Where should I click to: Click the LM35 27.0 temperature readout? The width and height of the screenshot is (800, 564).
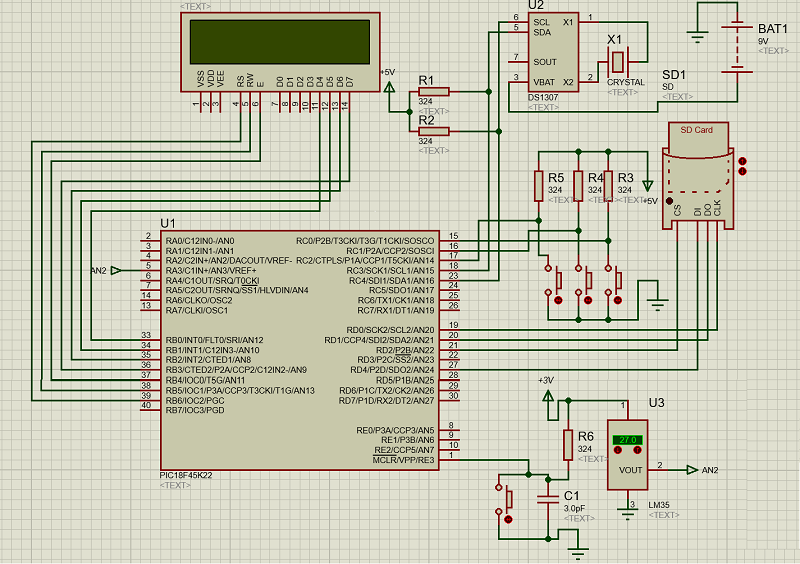pyautogui.click(x=629, y=440)
